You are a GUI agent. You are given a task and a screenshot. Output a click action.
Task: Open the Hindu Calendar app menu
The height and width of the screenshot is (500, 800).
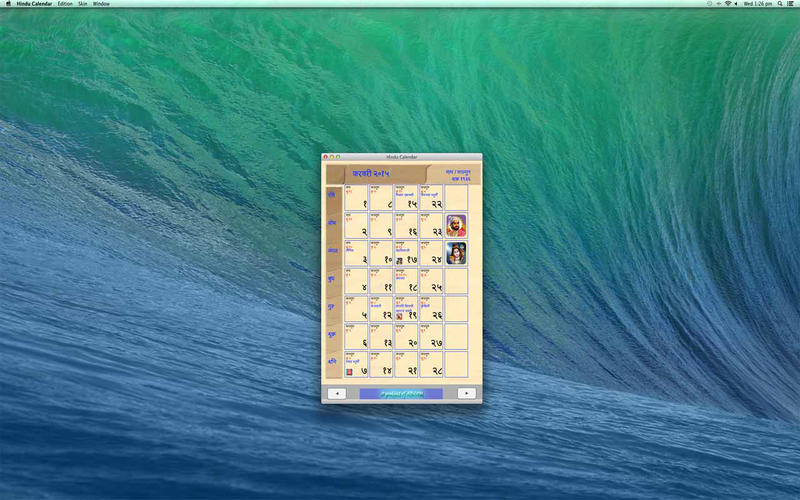click(34, 4)
